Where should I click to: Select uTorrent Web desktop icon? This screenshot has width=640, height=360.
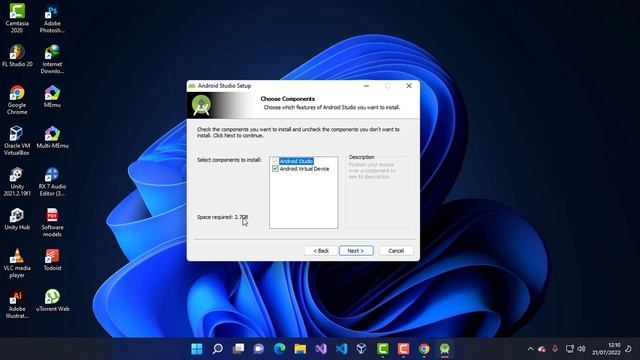pyautogui.click(x=52, y=301)
